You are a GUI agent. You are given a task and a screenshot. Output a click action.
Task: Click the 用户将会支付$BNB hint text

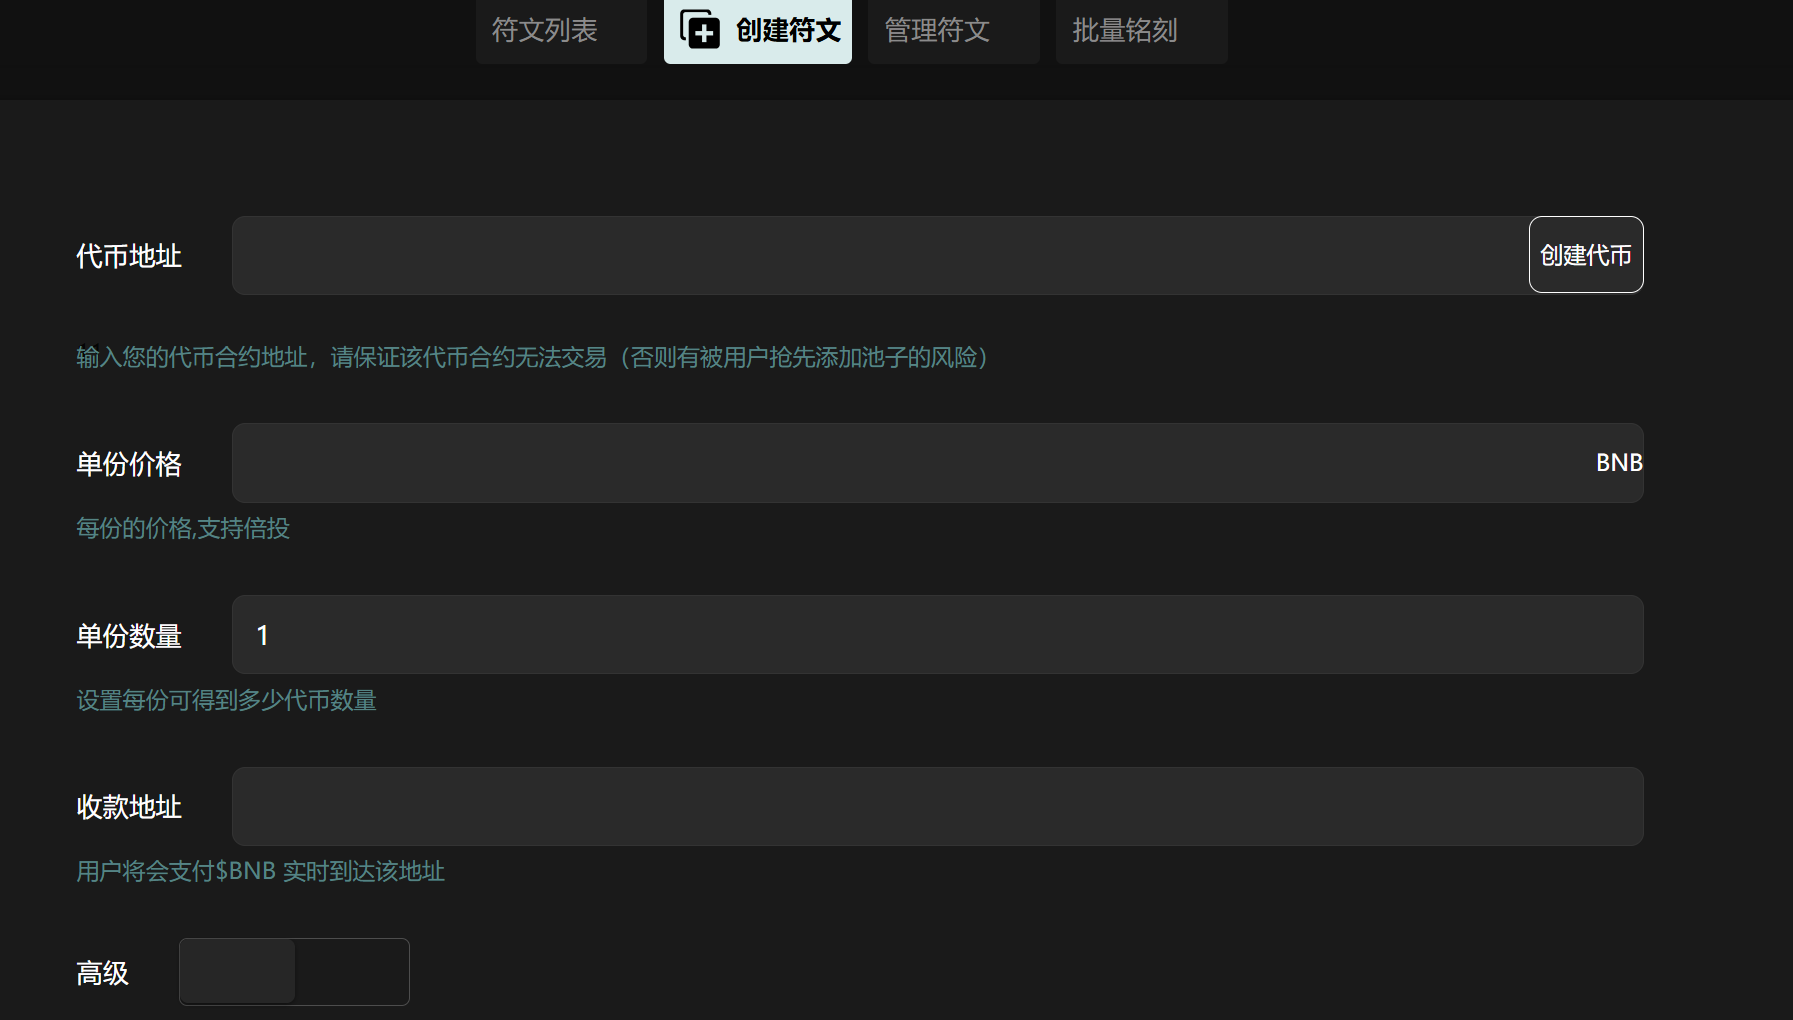(260, 871)
